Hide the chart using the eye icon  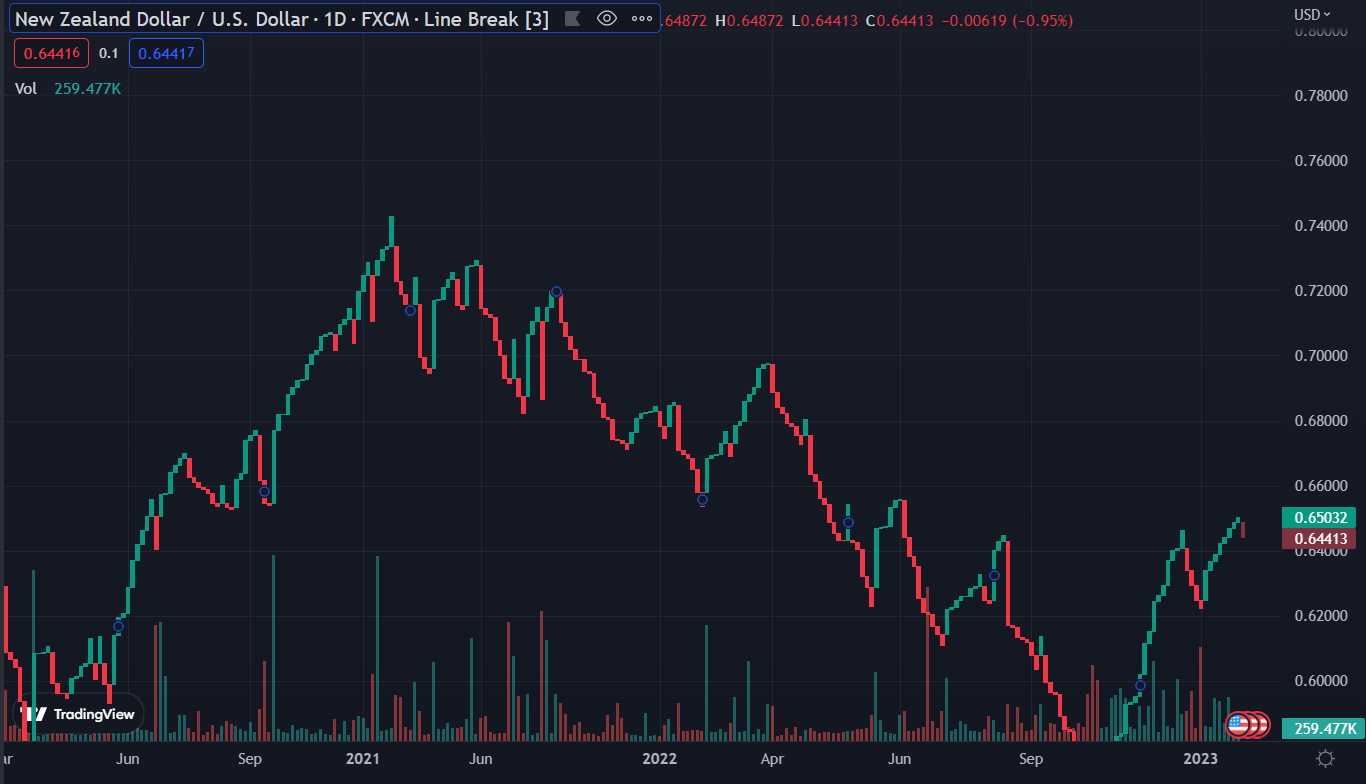coord(606,18)
